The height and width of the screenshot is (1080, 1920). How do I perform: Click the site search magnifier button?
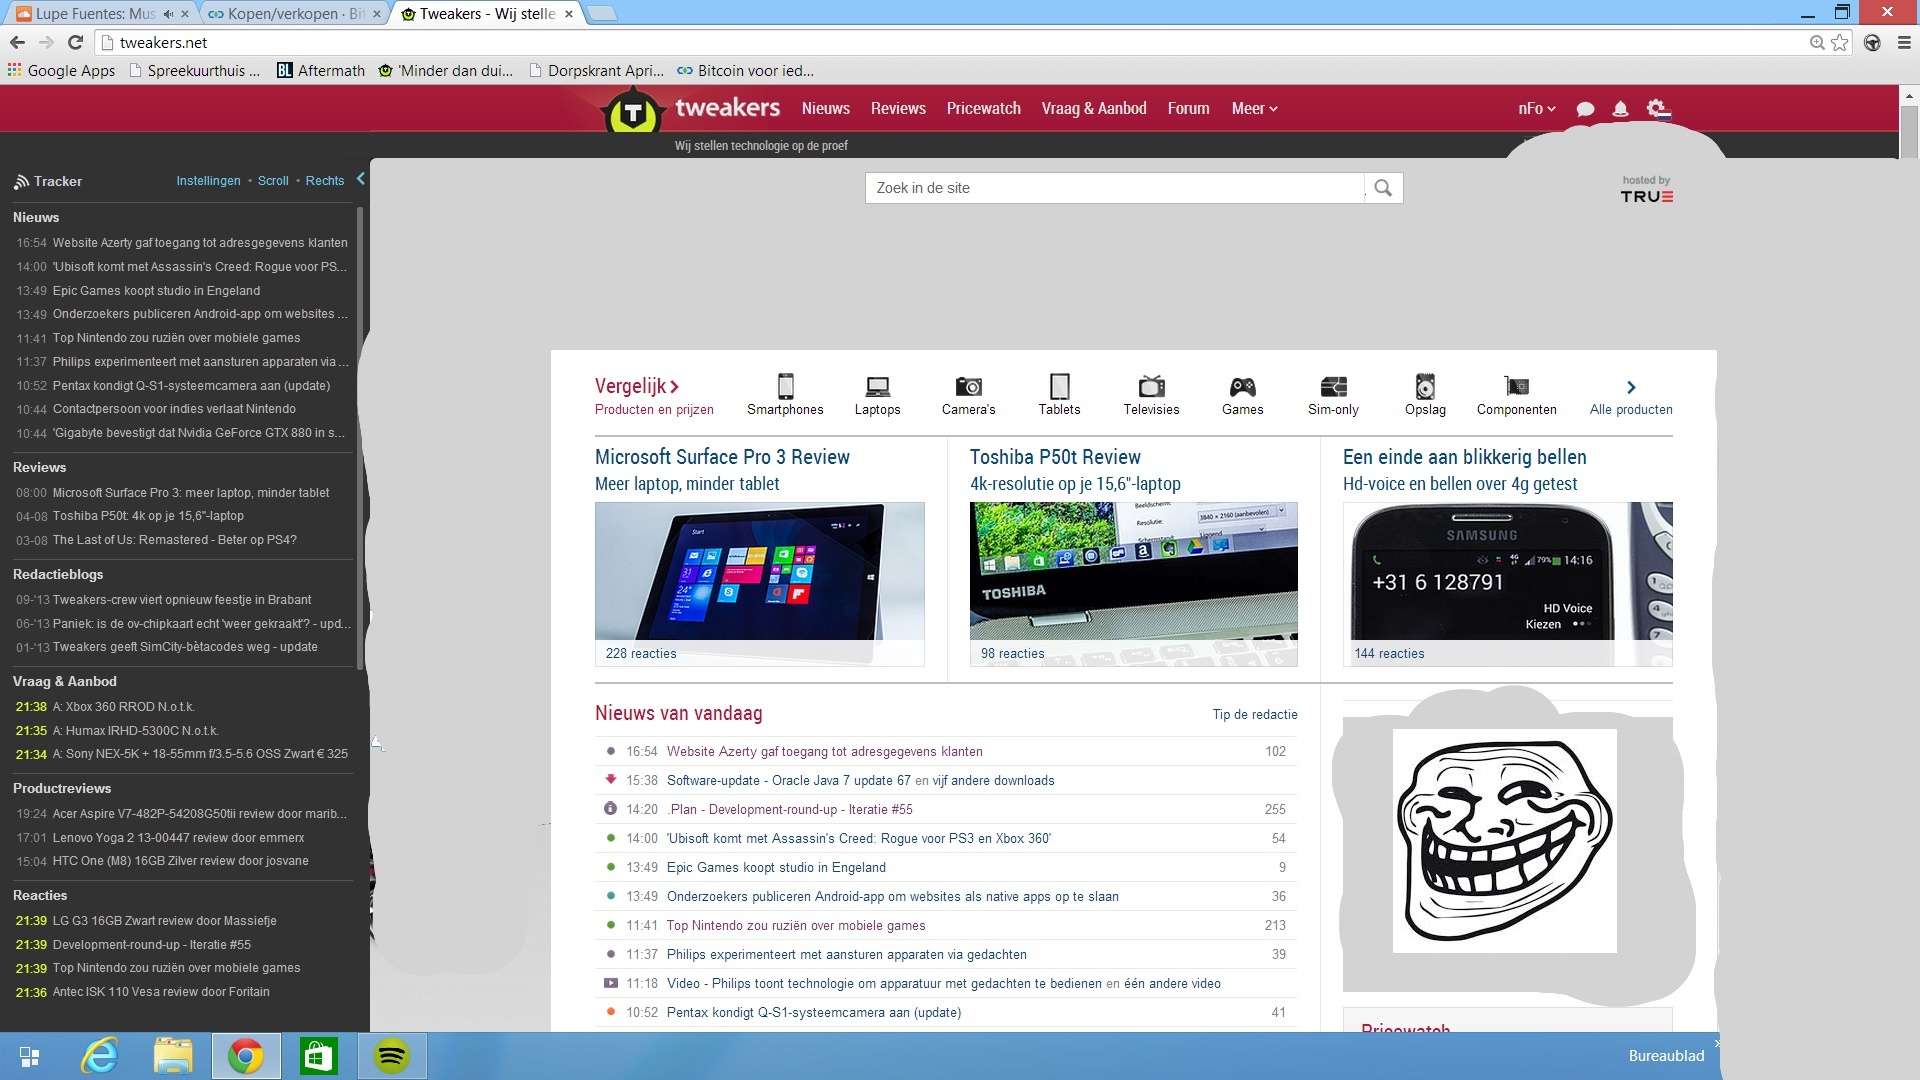1383,188
